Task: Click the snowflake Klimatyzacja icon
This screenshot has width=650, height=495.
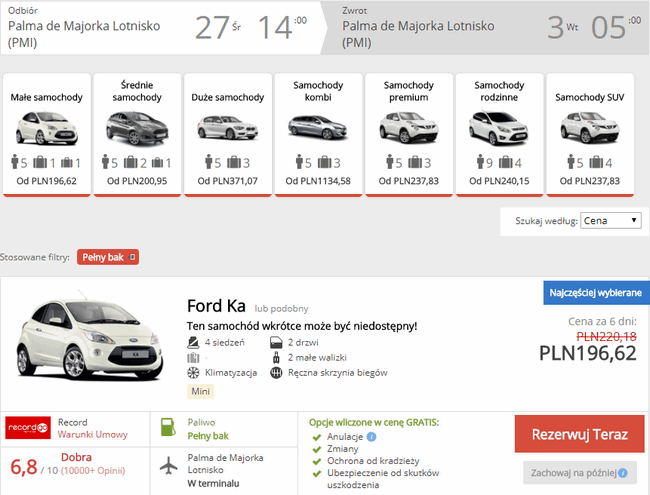Action: pyautogui.click(x=193, y=373)
